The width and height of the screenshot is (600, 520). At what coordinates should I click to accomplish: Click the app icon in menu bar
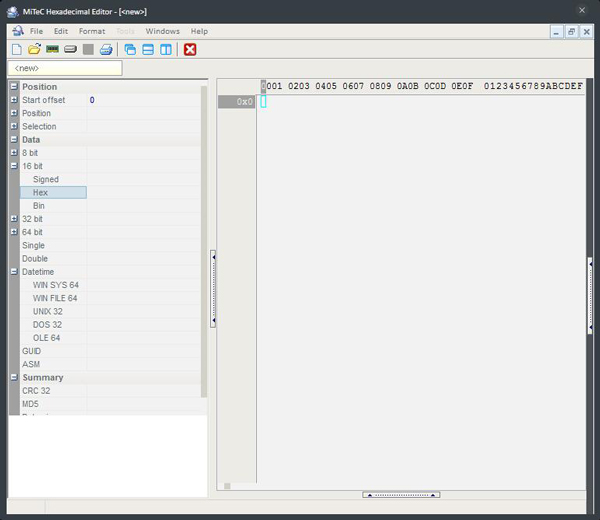[x=17, y=31]
